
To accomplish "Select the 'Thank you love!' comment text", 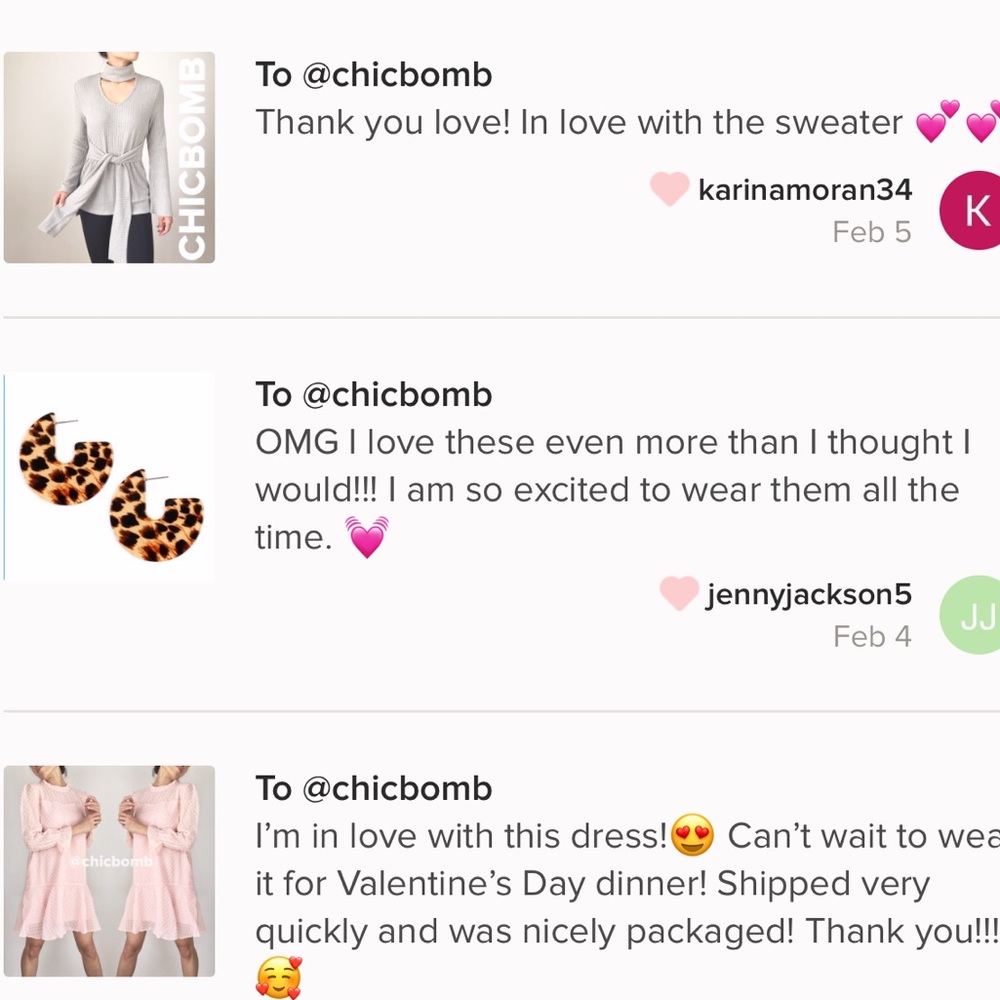I will coord(580,123).
